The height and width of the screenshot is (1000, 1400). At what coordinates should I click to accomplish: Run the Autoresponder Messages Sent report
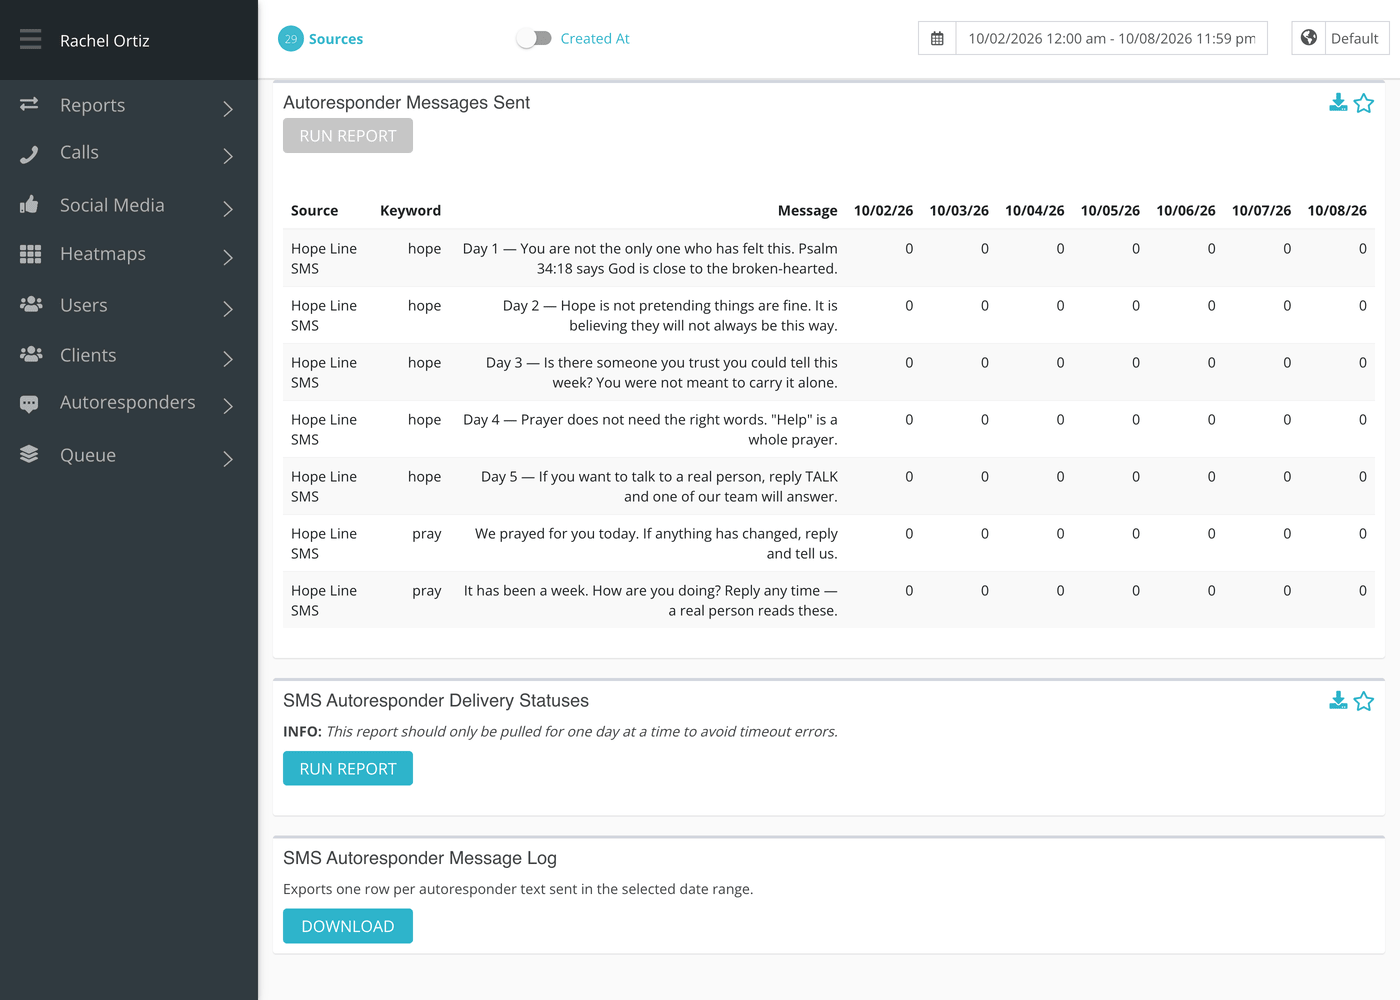(x=348, y=136)
